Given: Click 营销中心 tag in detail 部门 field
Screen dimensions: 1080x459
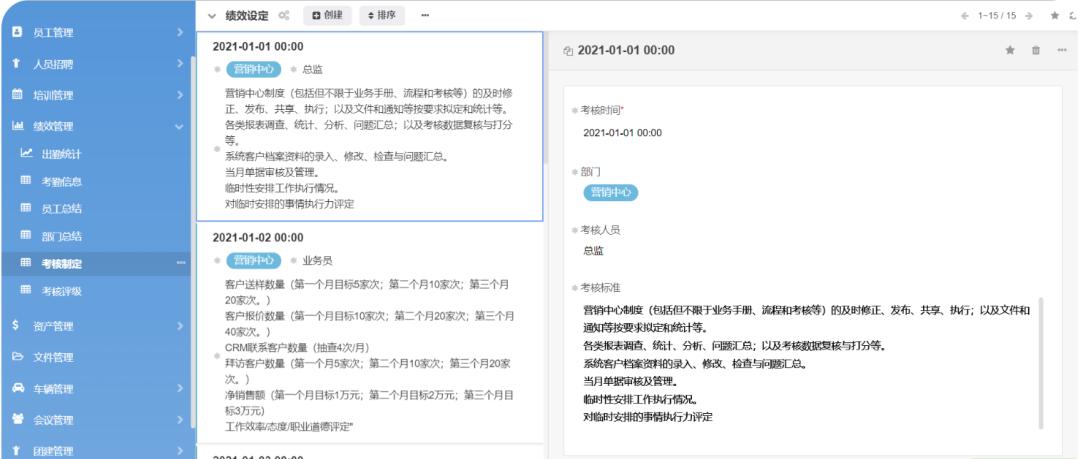Looking at the screenshot, I should click(x=611, y=192).
